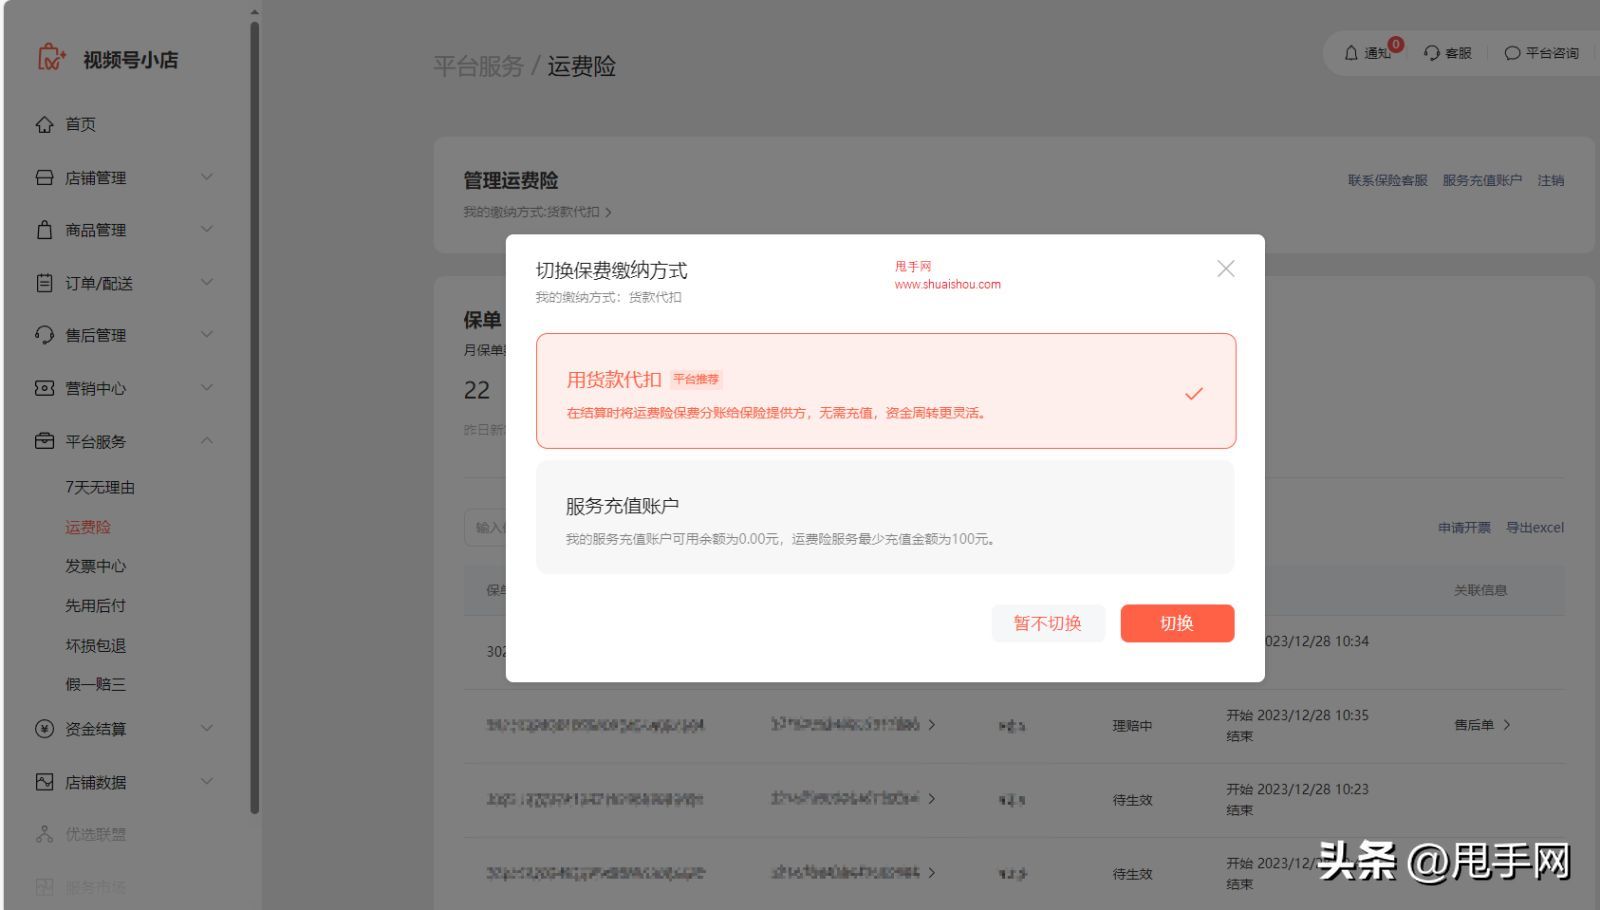Click the 店铺管理 store icon

(x=44, y=178)
